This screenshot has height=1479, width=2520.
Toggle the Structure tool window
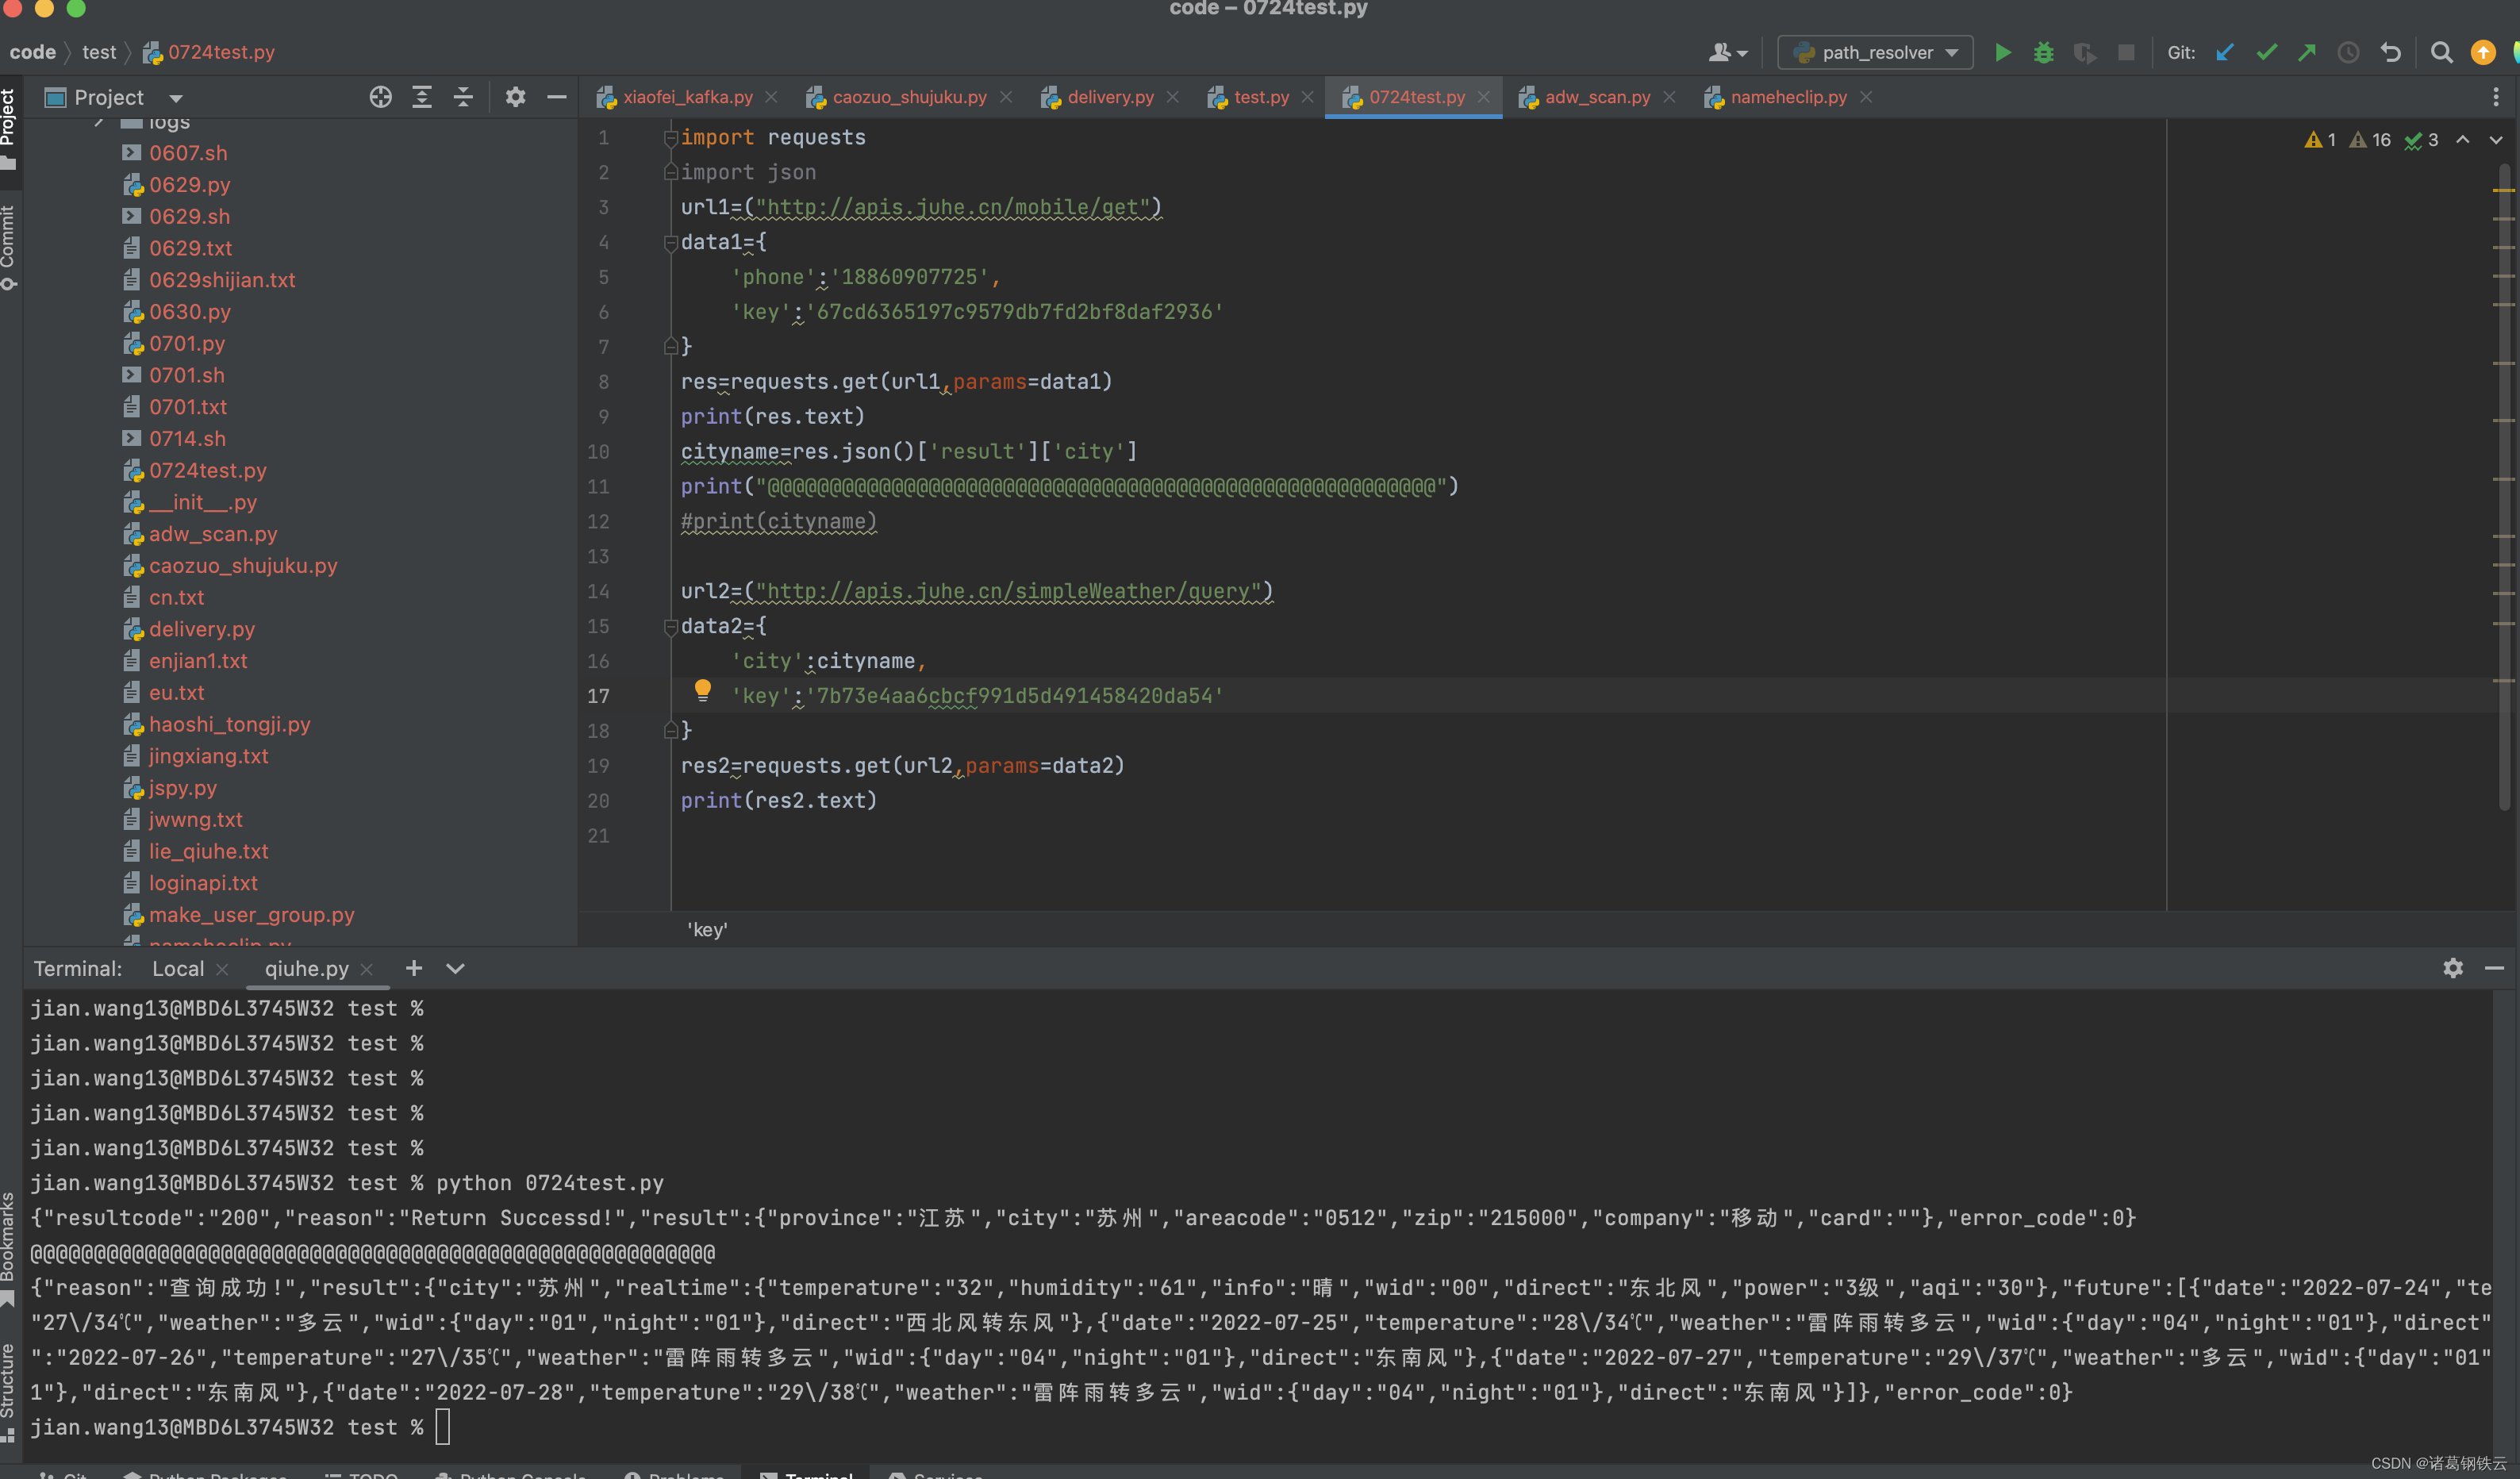pos(9,1390)
